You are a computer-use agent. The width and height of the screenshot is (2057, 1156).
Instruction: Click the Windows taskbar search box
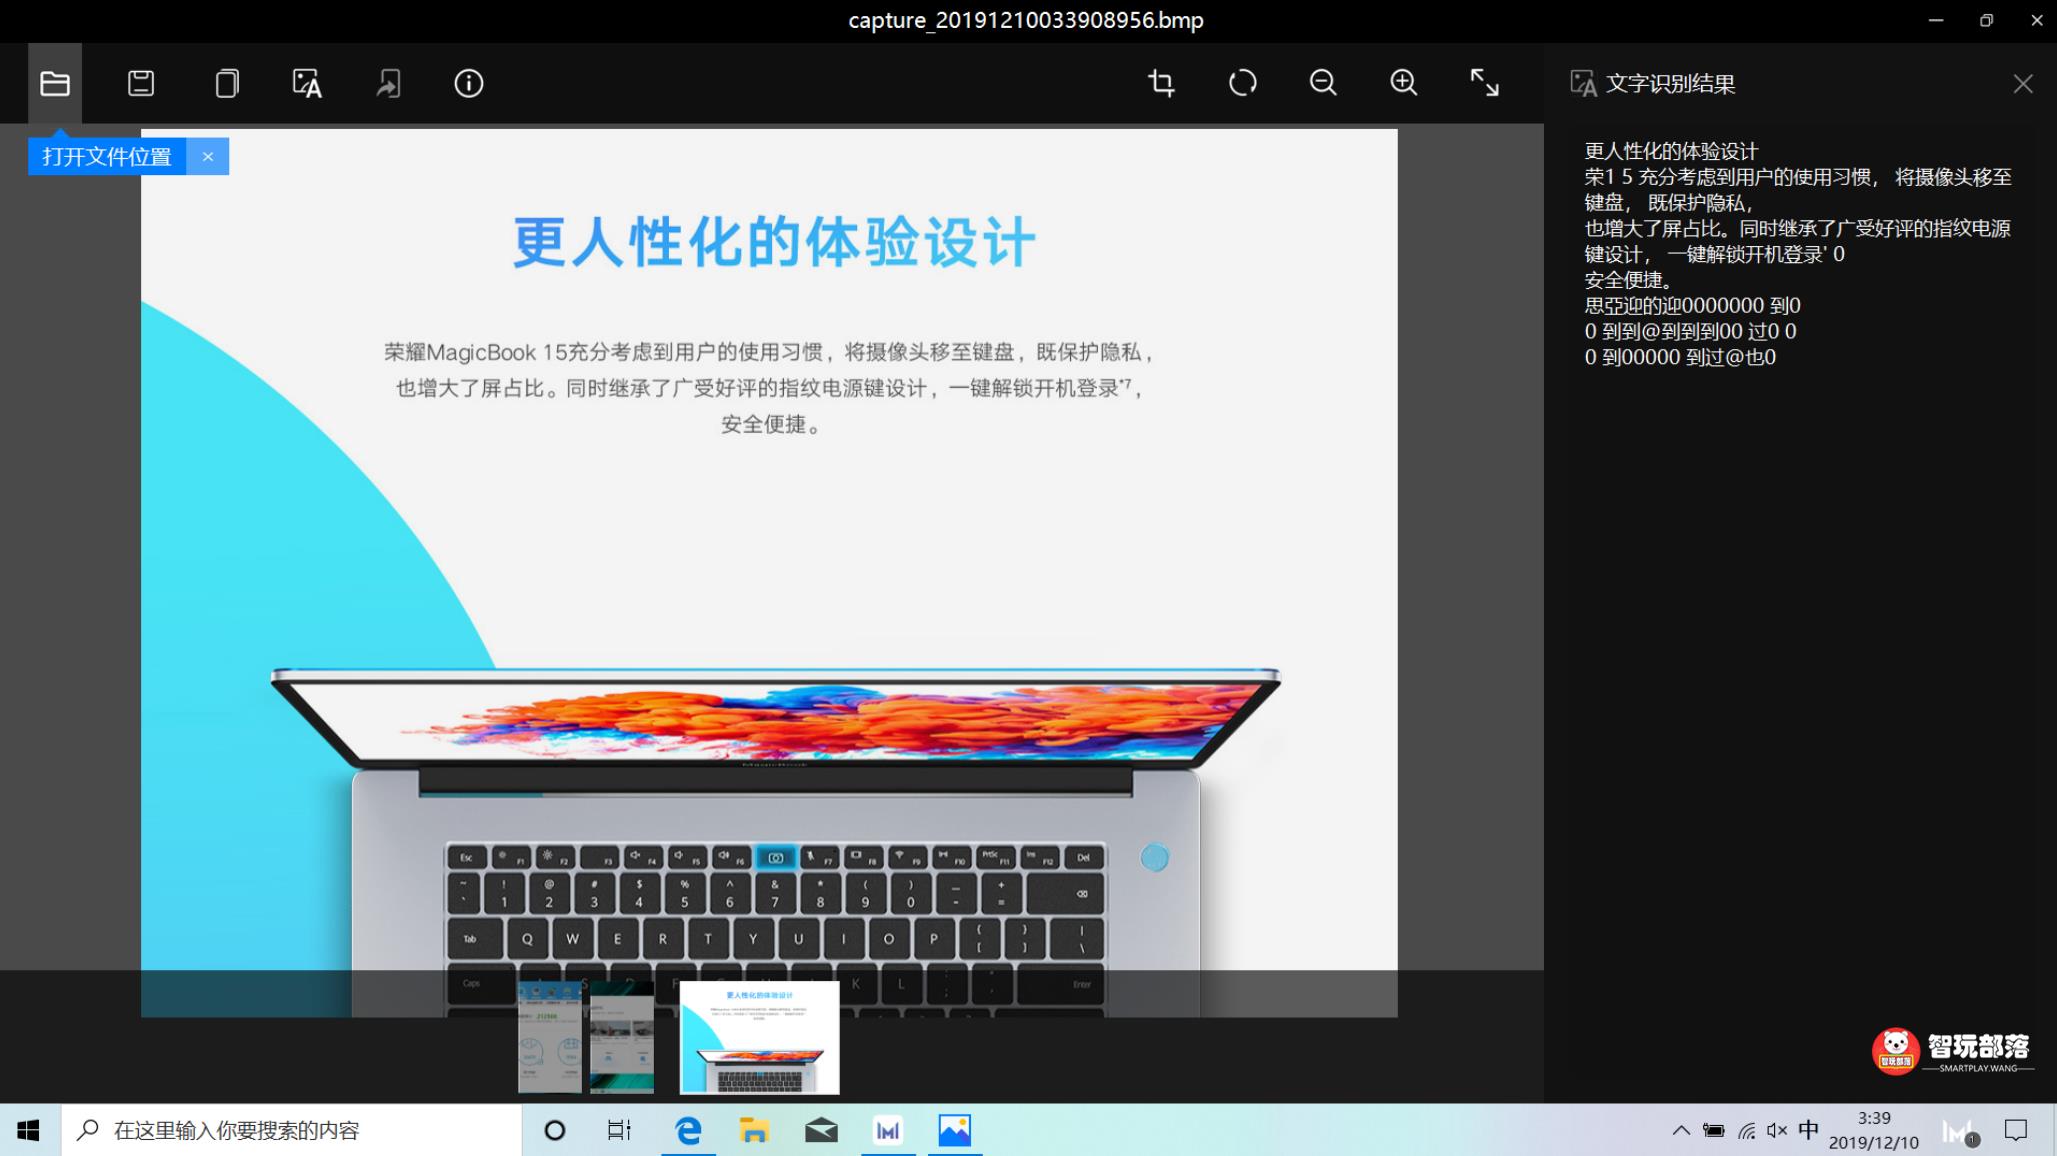pyautogui.click(x=290, y=1130)
